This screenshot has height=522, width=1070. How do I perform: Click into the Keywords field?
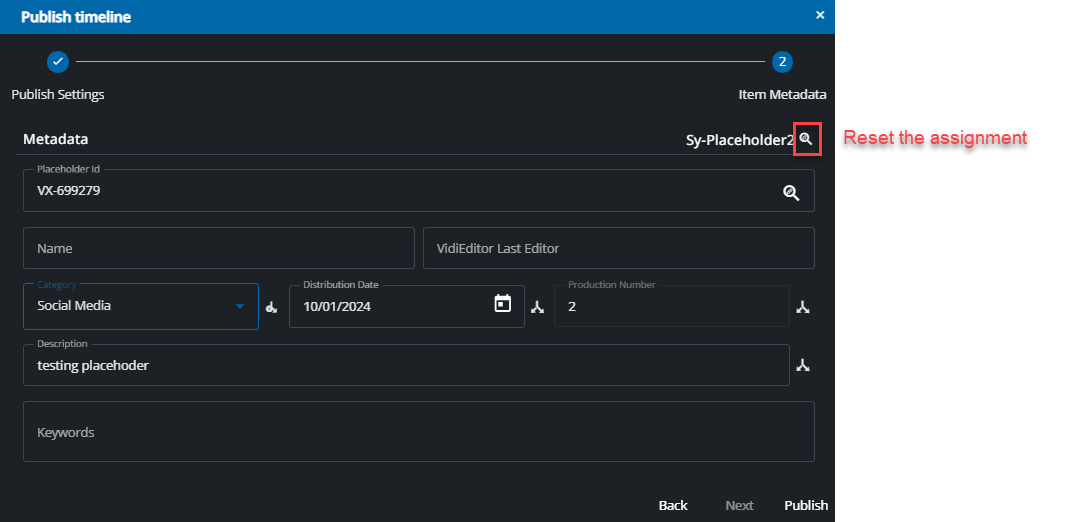418,432
